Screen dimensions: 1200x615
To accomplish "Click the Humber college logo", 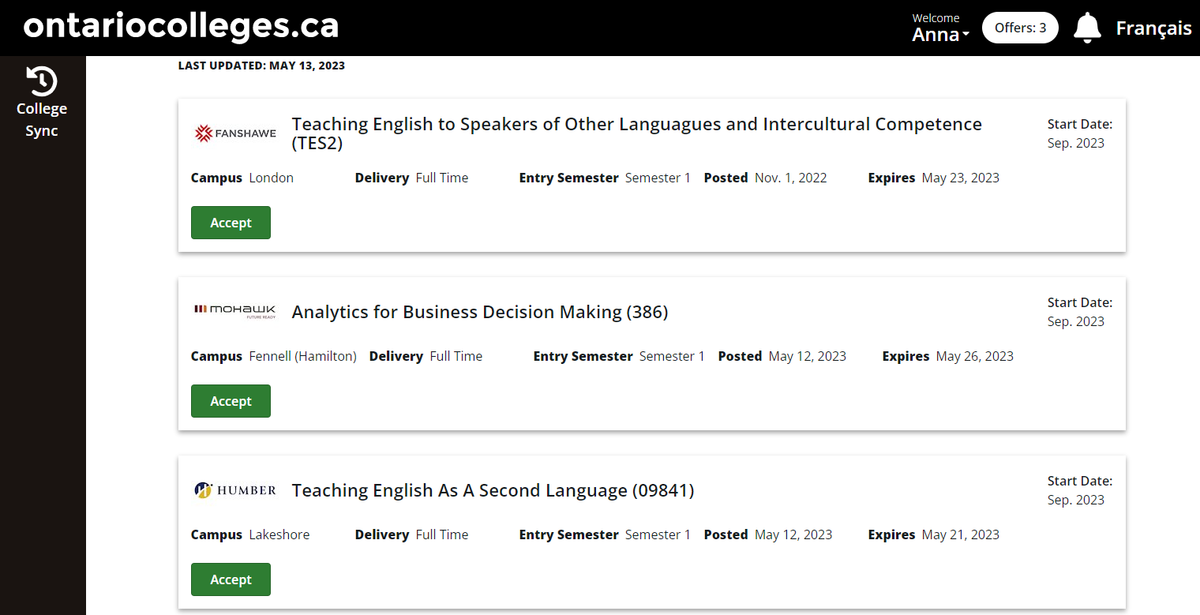I will tap(235, 490).
